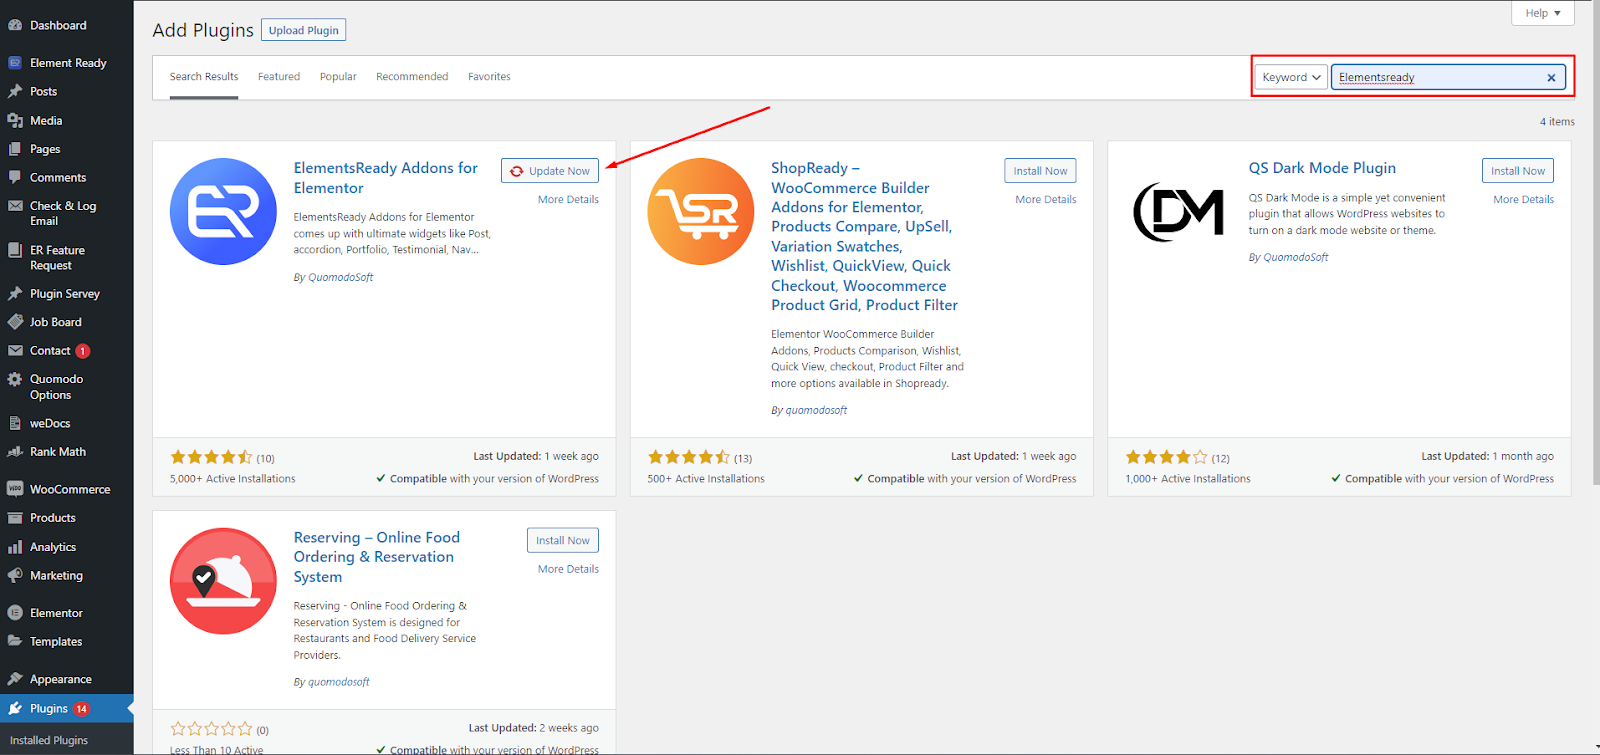Click the Dashboard icon in sidebar
1600x755 pixels.
[x=15, y=25]
